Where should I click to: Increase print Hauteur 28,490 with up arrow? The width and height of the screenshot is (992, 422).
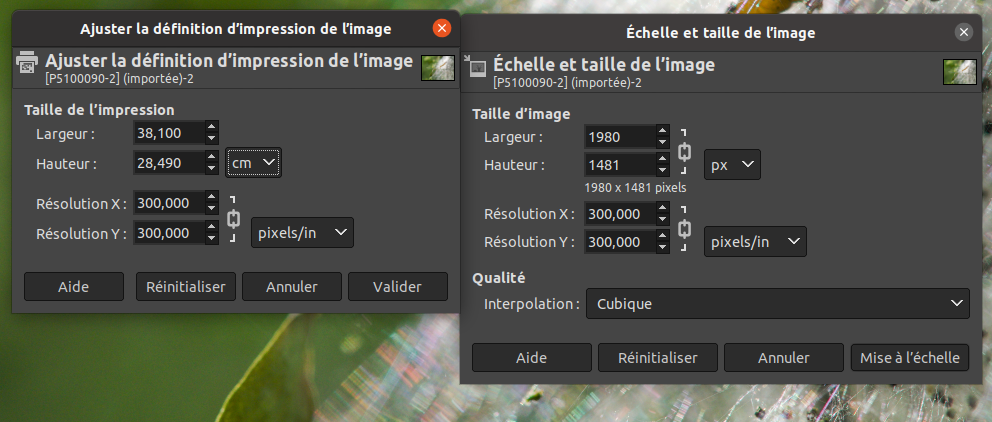click(212, 156)
